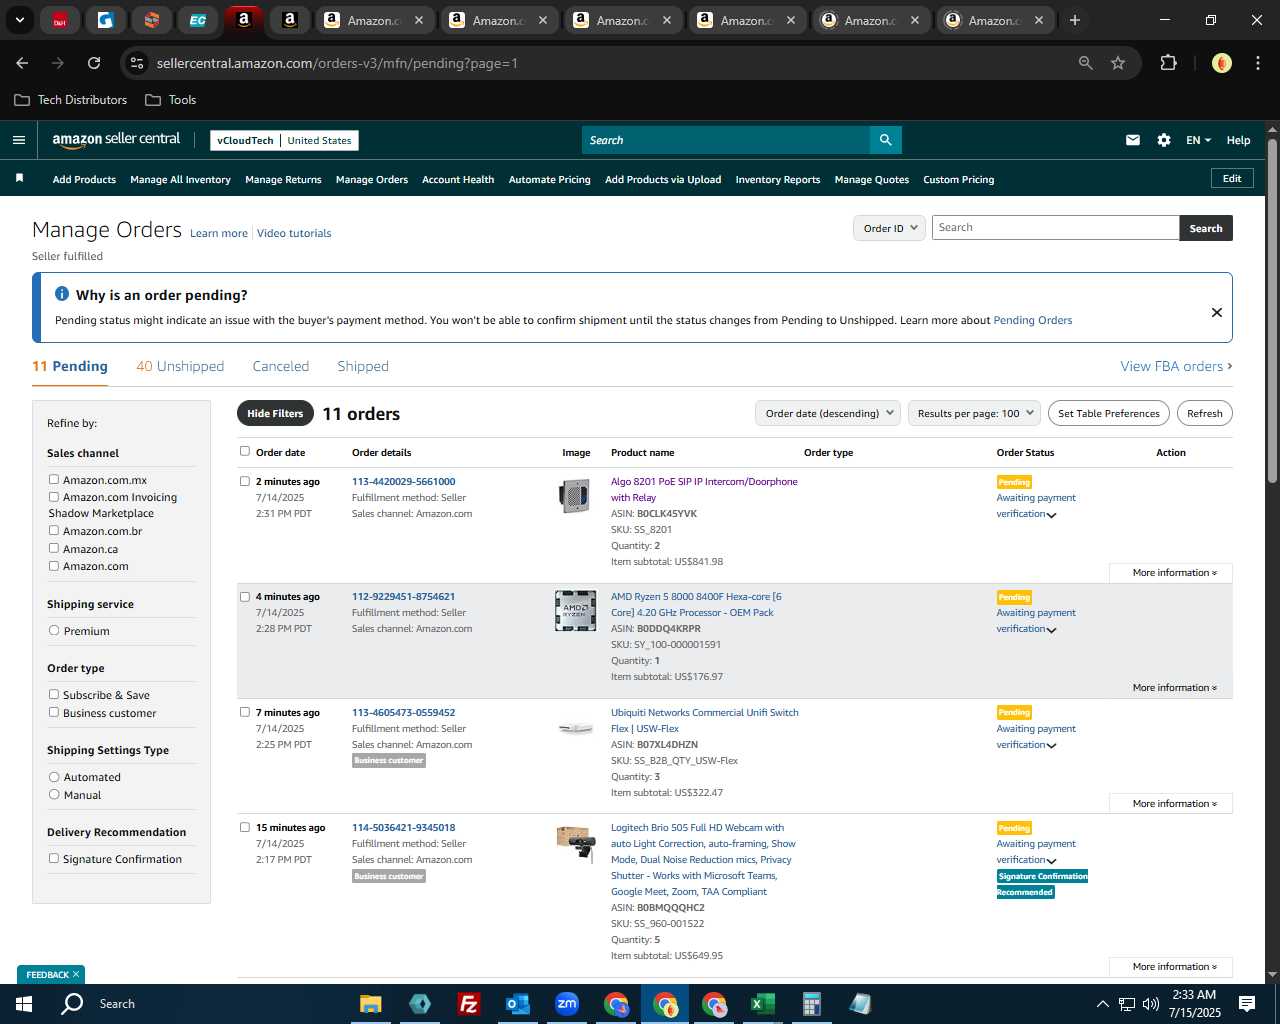
Task: Close the 'Why is an order pending' banner
Action: [x=1217, y=312]
